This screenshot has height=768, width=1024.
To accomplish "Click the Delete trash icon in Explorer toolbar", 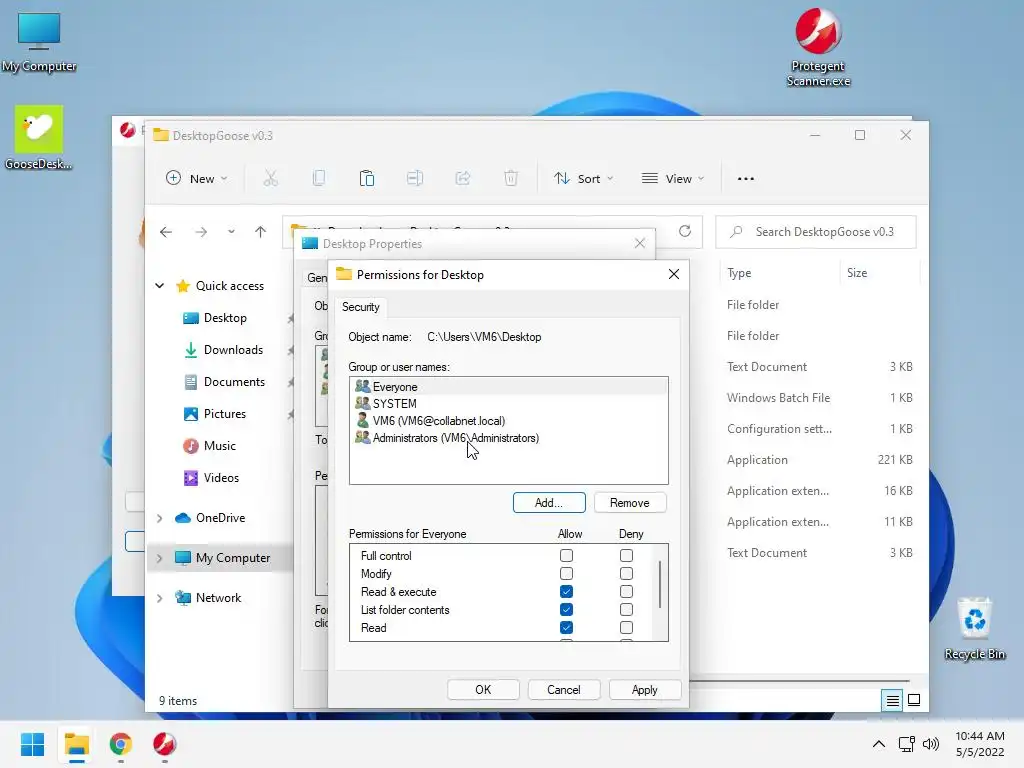I will click(x=511, y=178).
